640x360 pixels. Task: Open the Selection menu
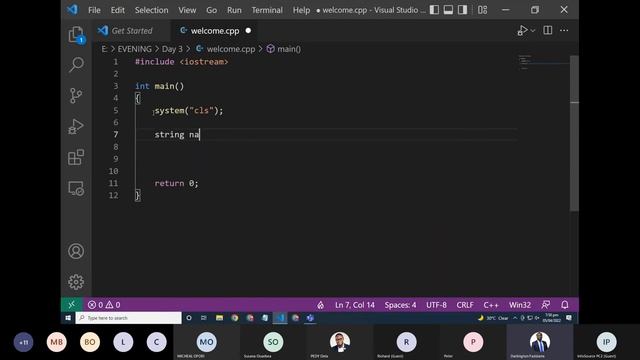click(x=151, y=10)
